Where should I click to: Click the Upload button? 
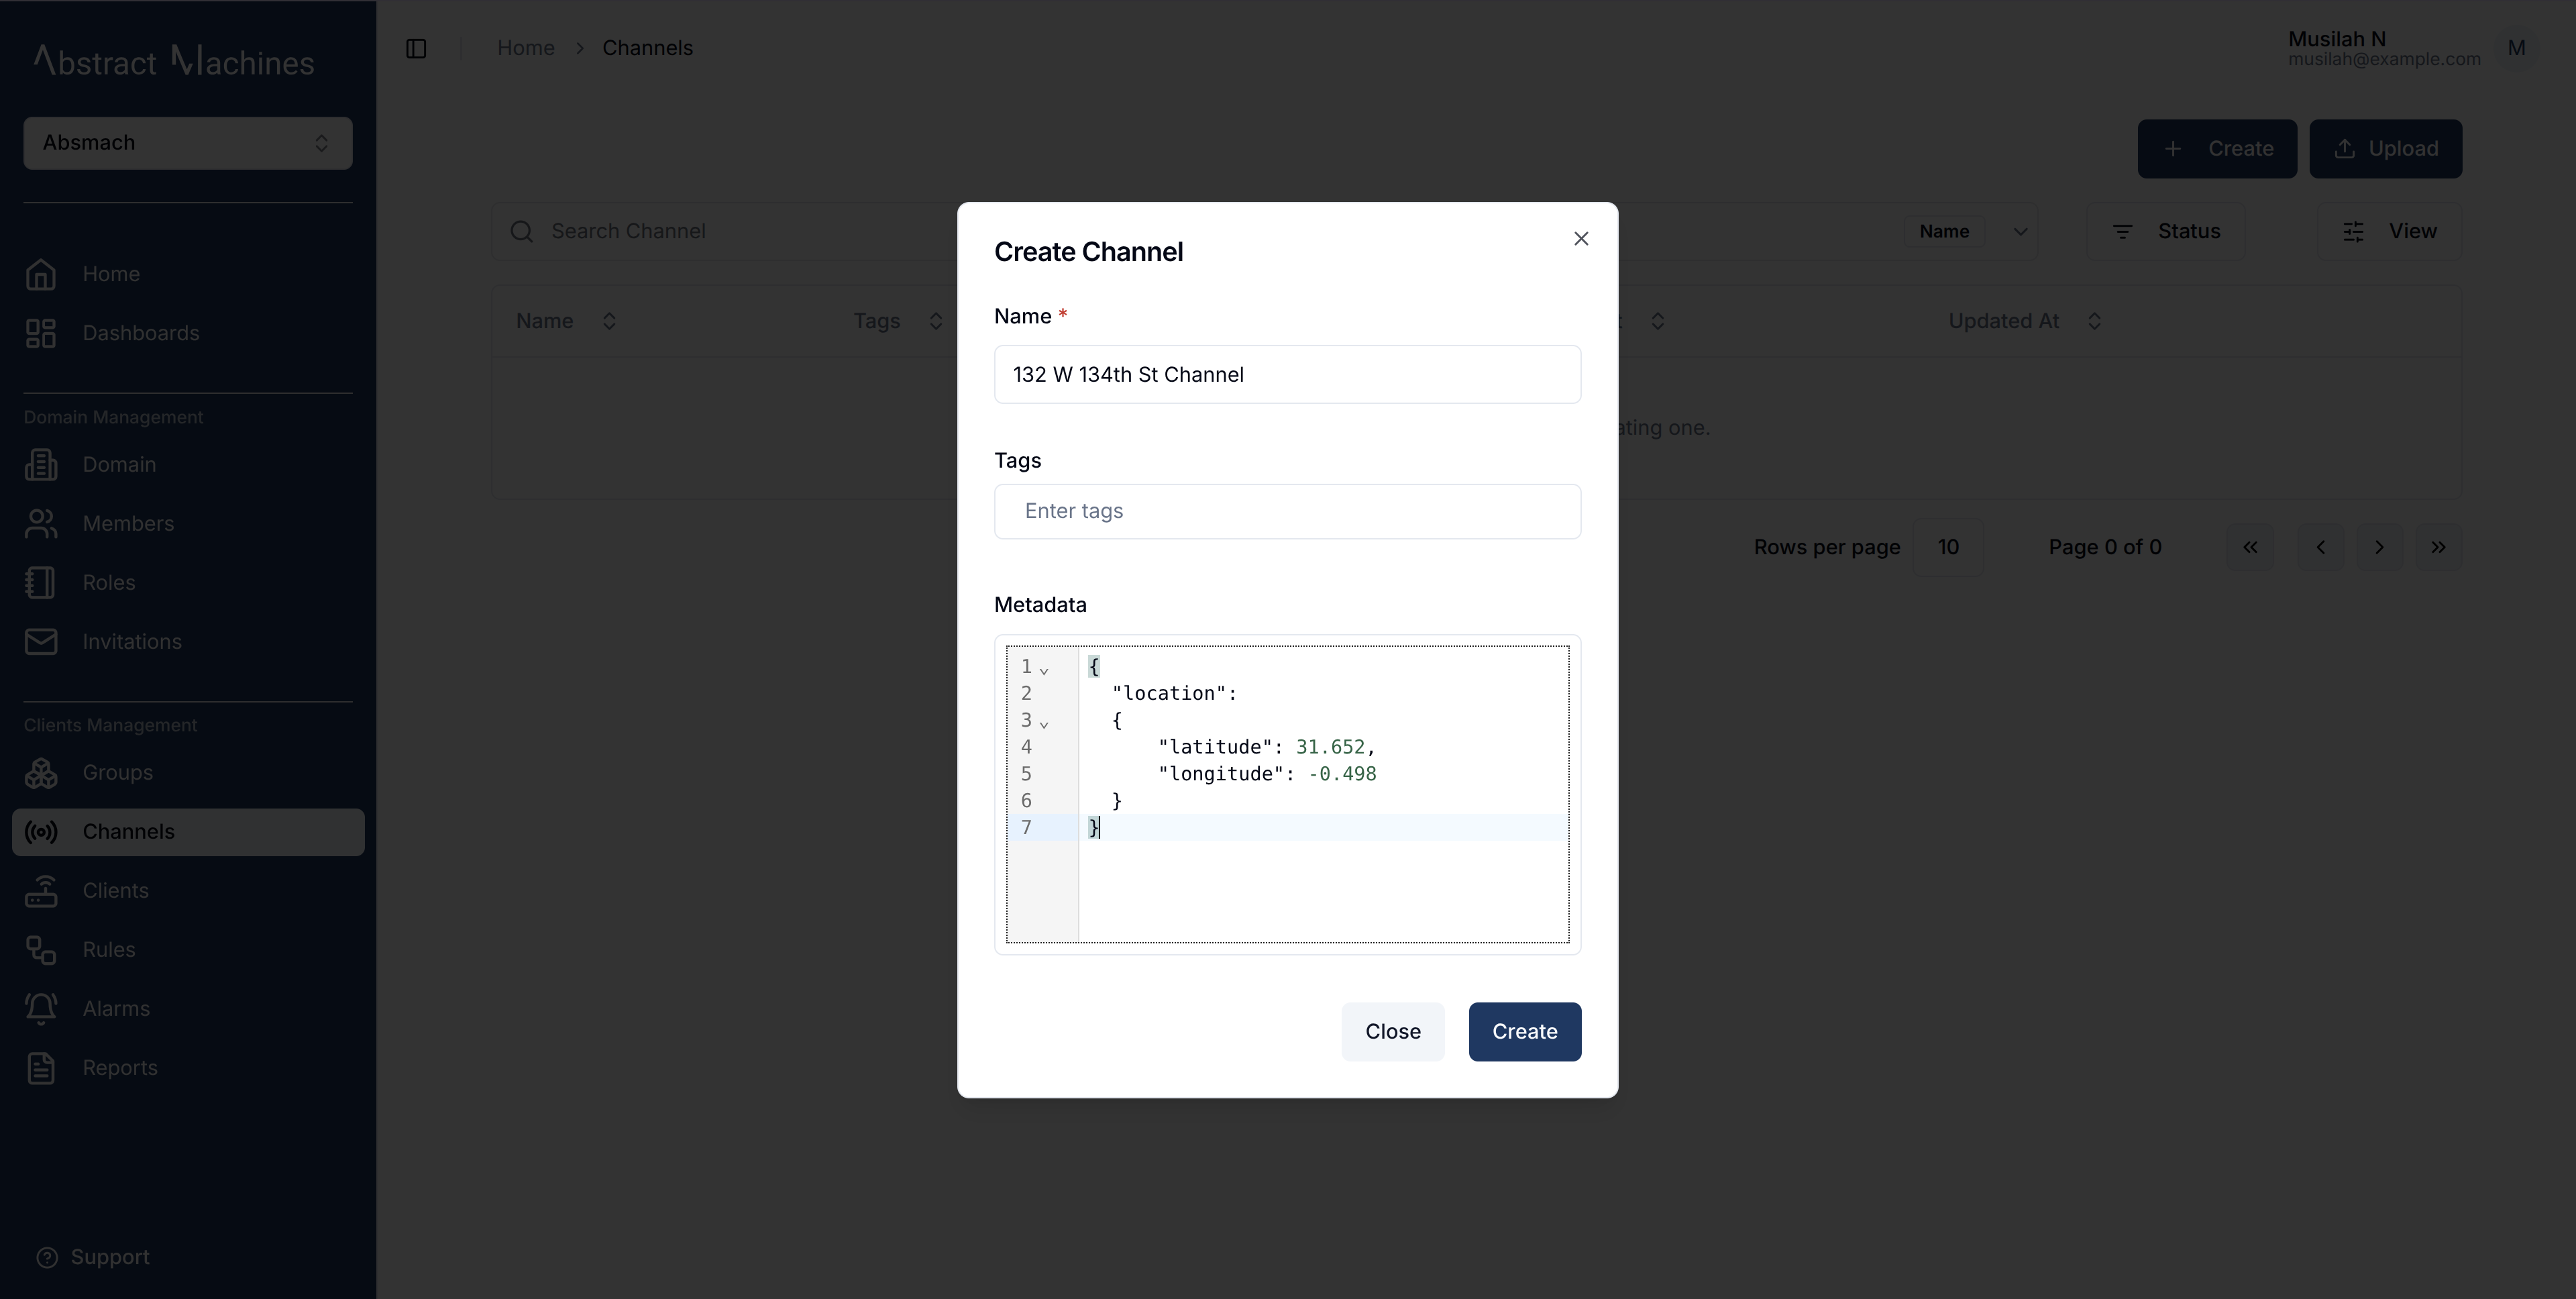[2385, 149]
